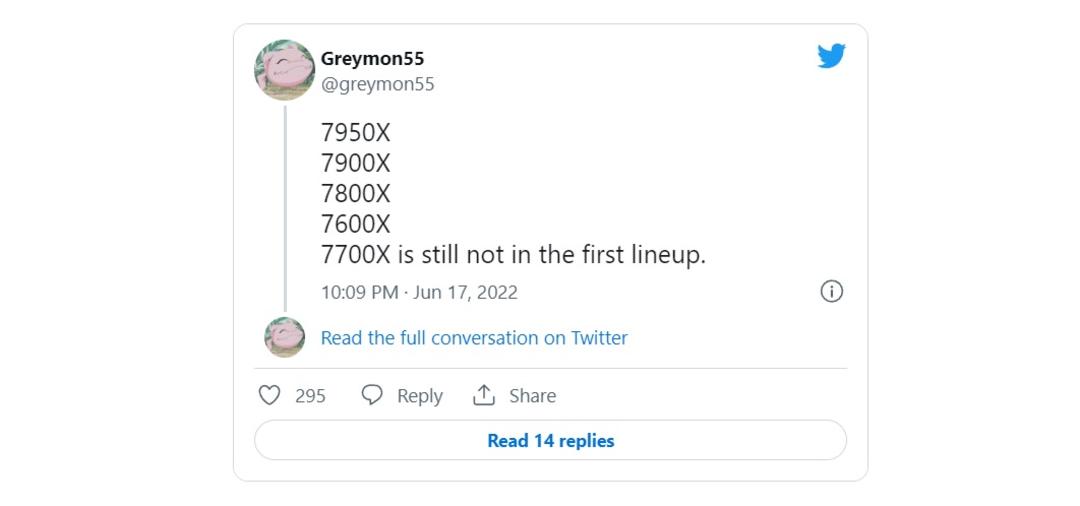Screen dimensions: 1080x506
Task: Click the 7900X line in the tweet
Action: 355,163
